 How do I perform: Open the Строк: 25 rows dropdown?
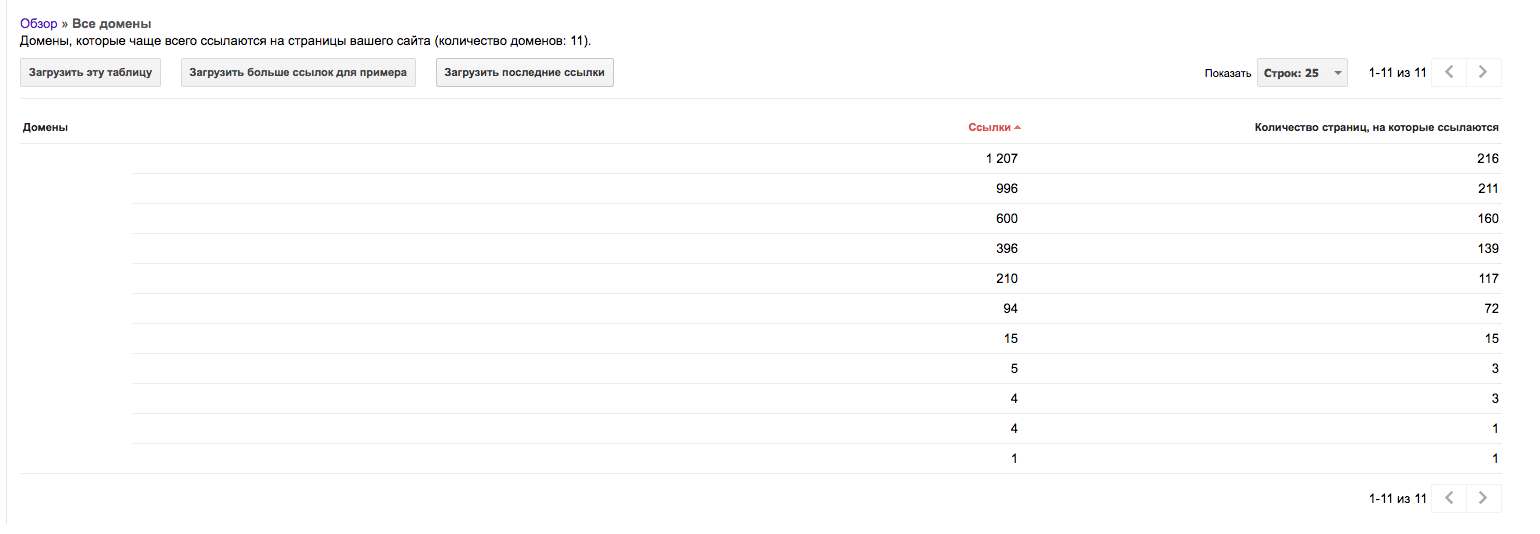1302,73
